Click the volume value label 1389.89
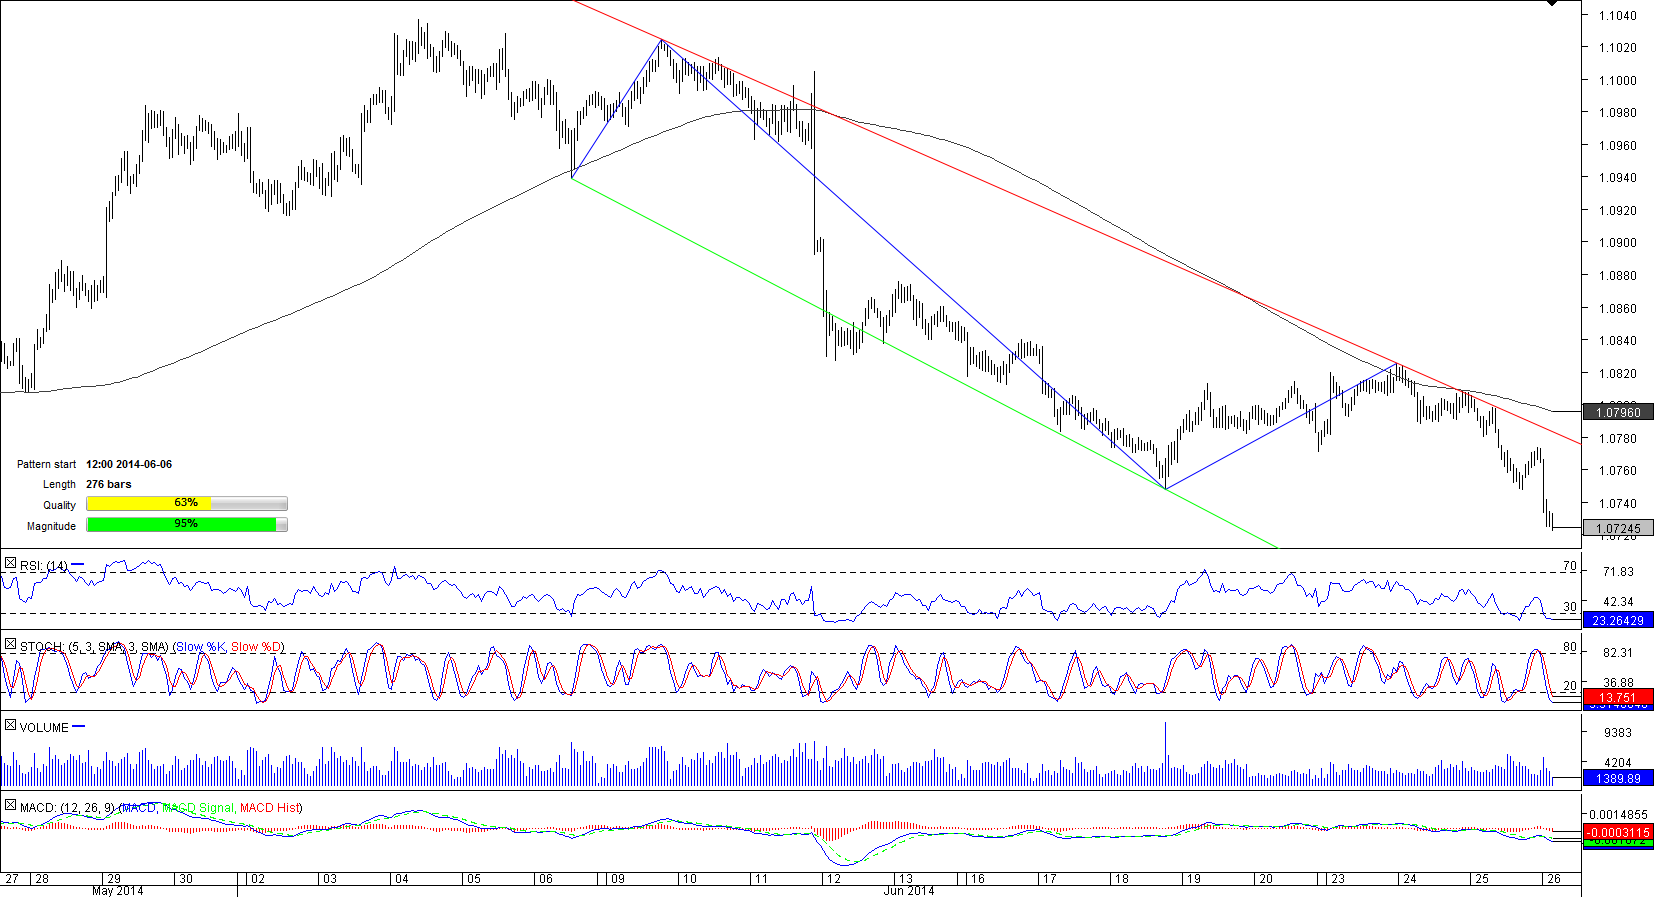The image size is (1655, 897). coord(1617,778)
